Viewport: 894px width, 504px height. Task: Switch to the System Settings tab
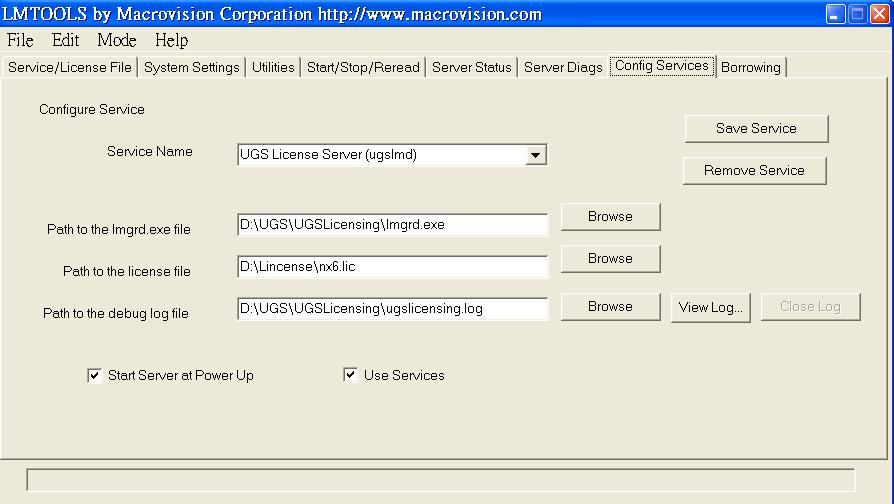pos(192,67)
